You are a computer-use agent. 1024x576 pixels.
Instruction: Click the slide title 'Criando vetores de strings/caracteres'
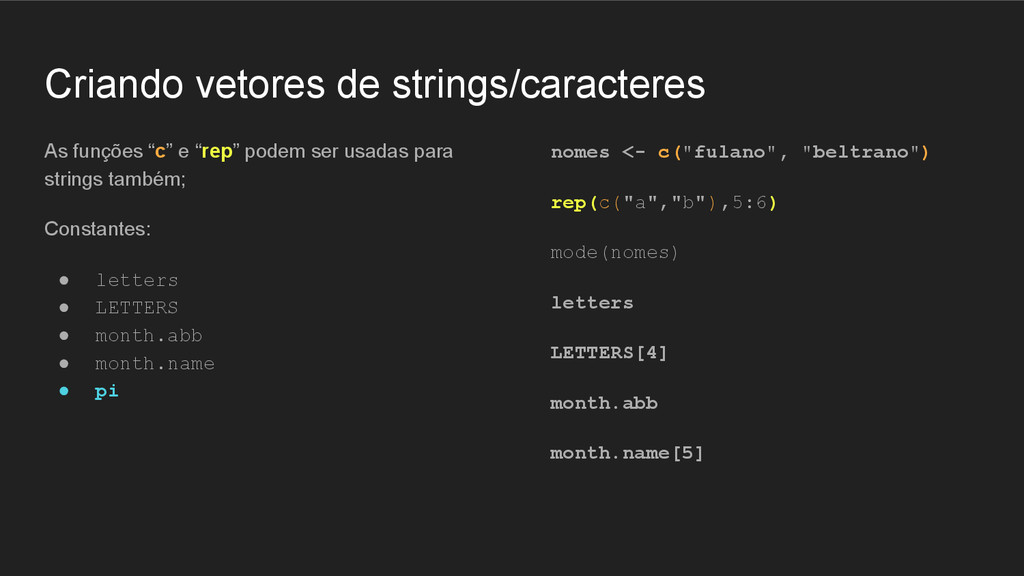pyautogui.click(x=375, y=85)
